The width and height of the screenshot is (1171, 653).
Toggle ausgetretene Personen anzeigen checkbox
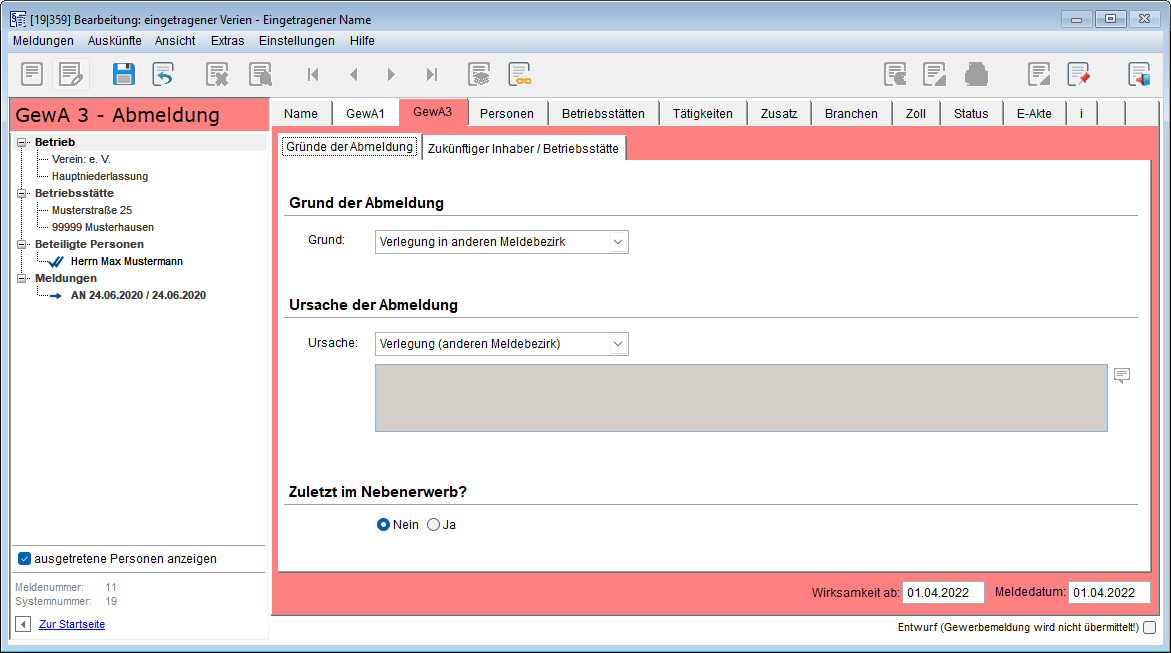24,559
